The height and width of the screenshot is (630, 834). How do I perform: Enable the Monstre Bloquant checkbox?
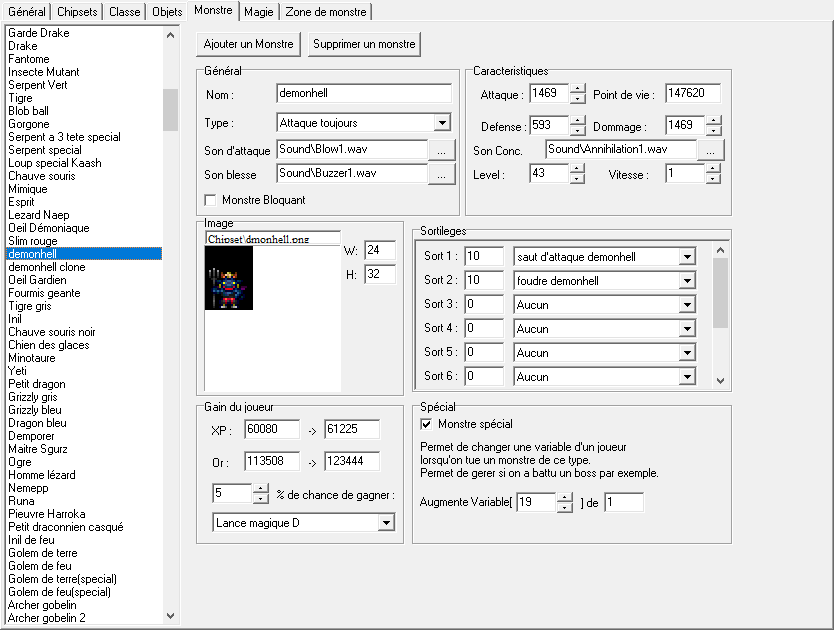[210, 200]
